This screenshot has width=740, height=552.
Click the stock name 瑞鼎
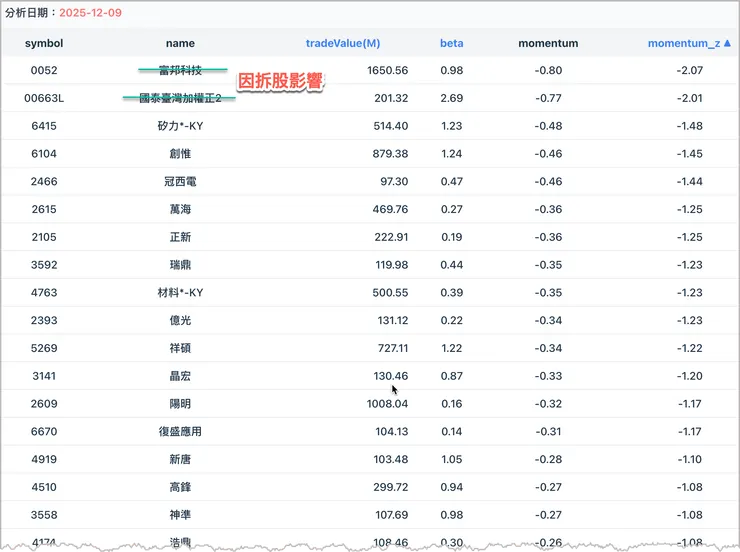pos(180,265)
